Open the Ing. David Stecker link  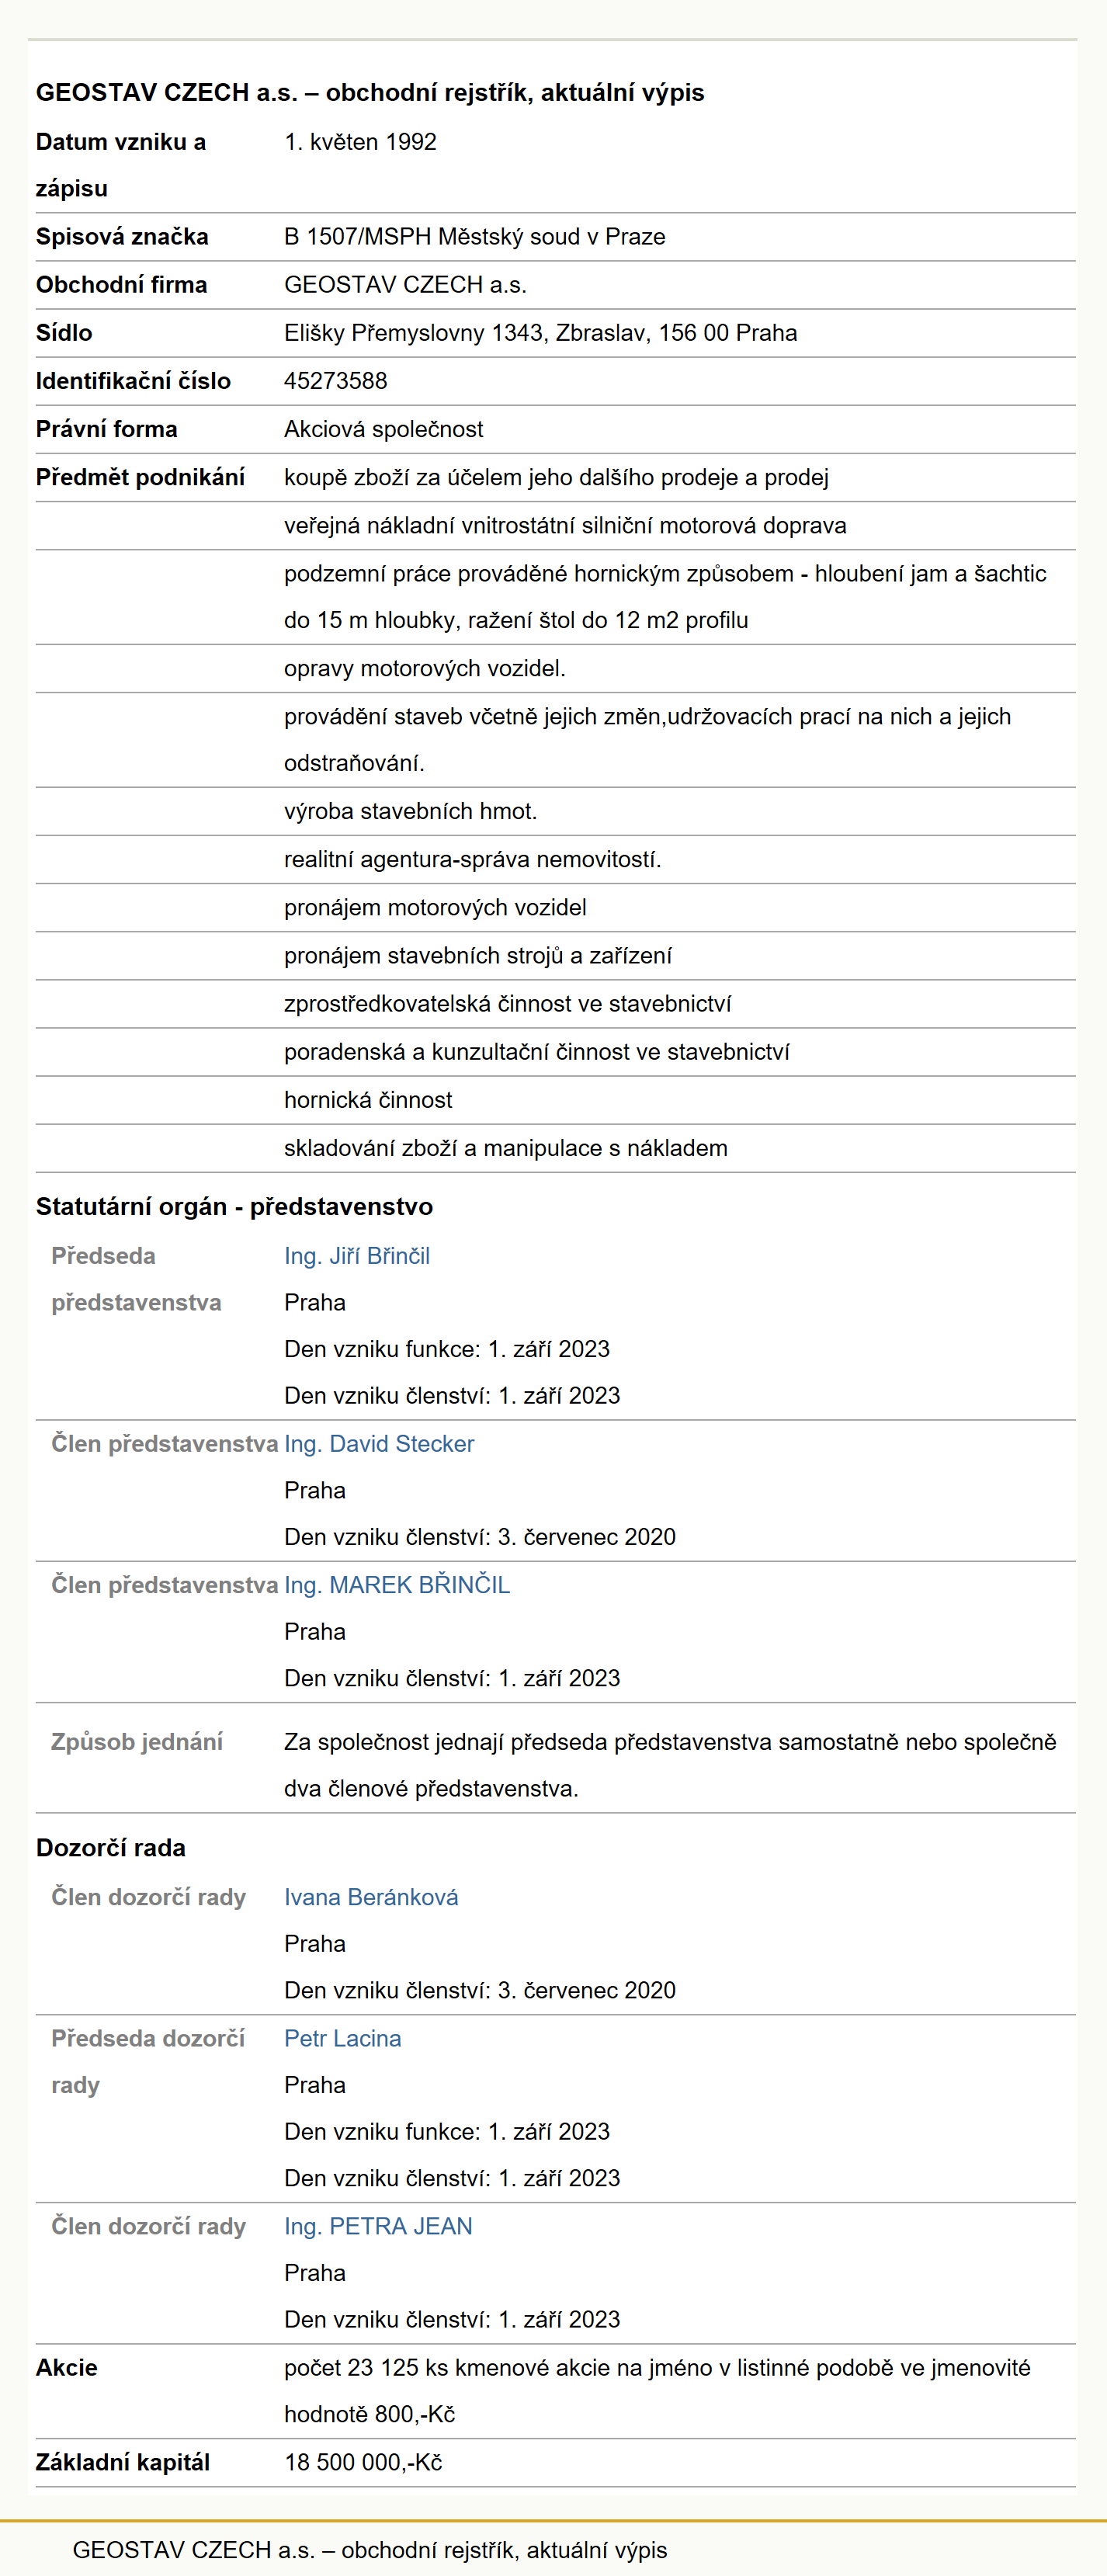379,1444
